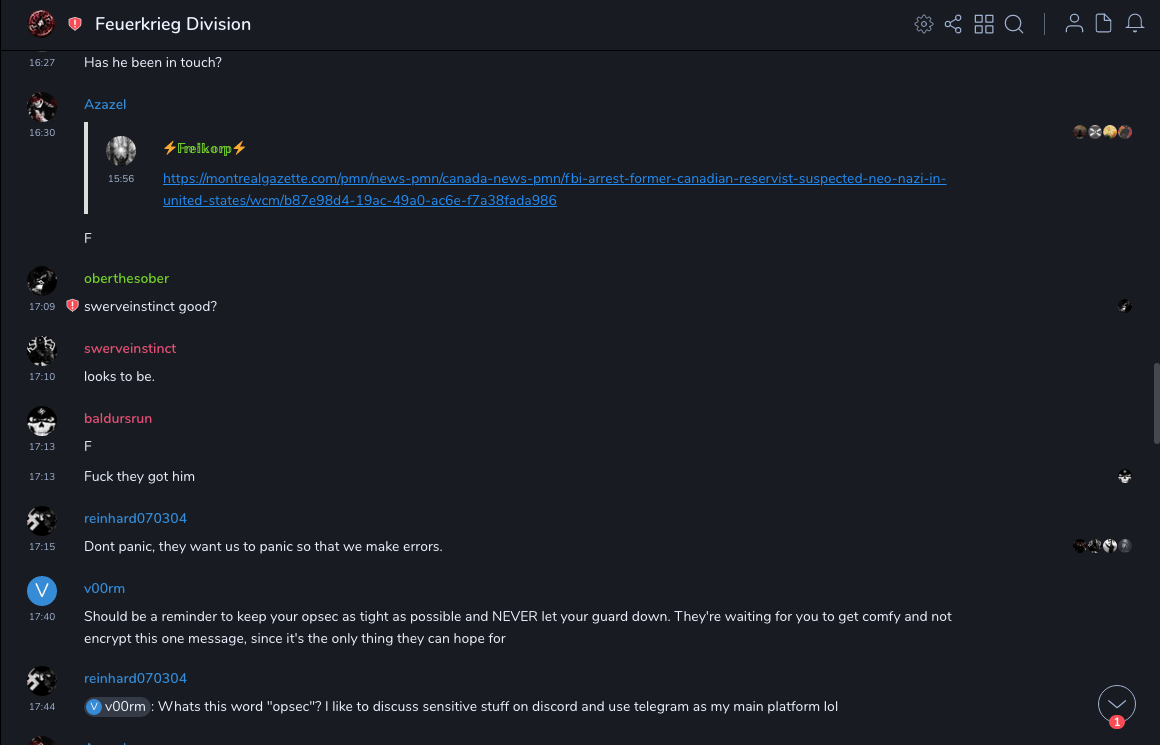
Task: Click the username Azazel above the quoted message
Action: pos(105,105)
